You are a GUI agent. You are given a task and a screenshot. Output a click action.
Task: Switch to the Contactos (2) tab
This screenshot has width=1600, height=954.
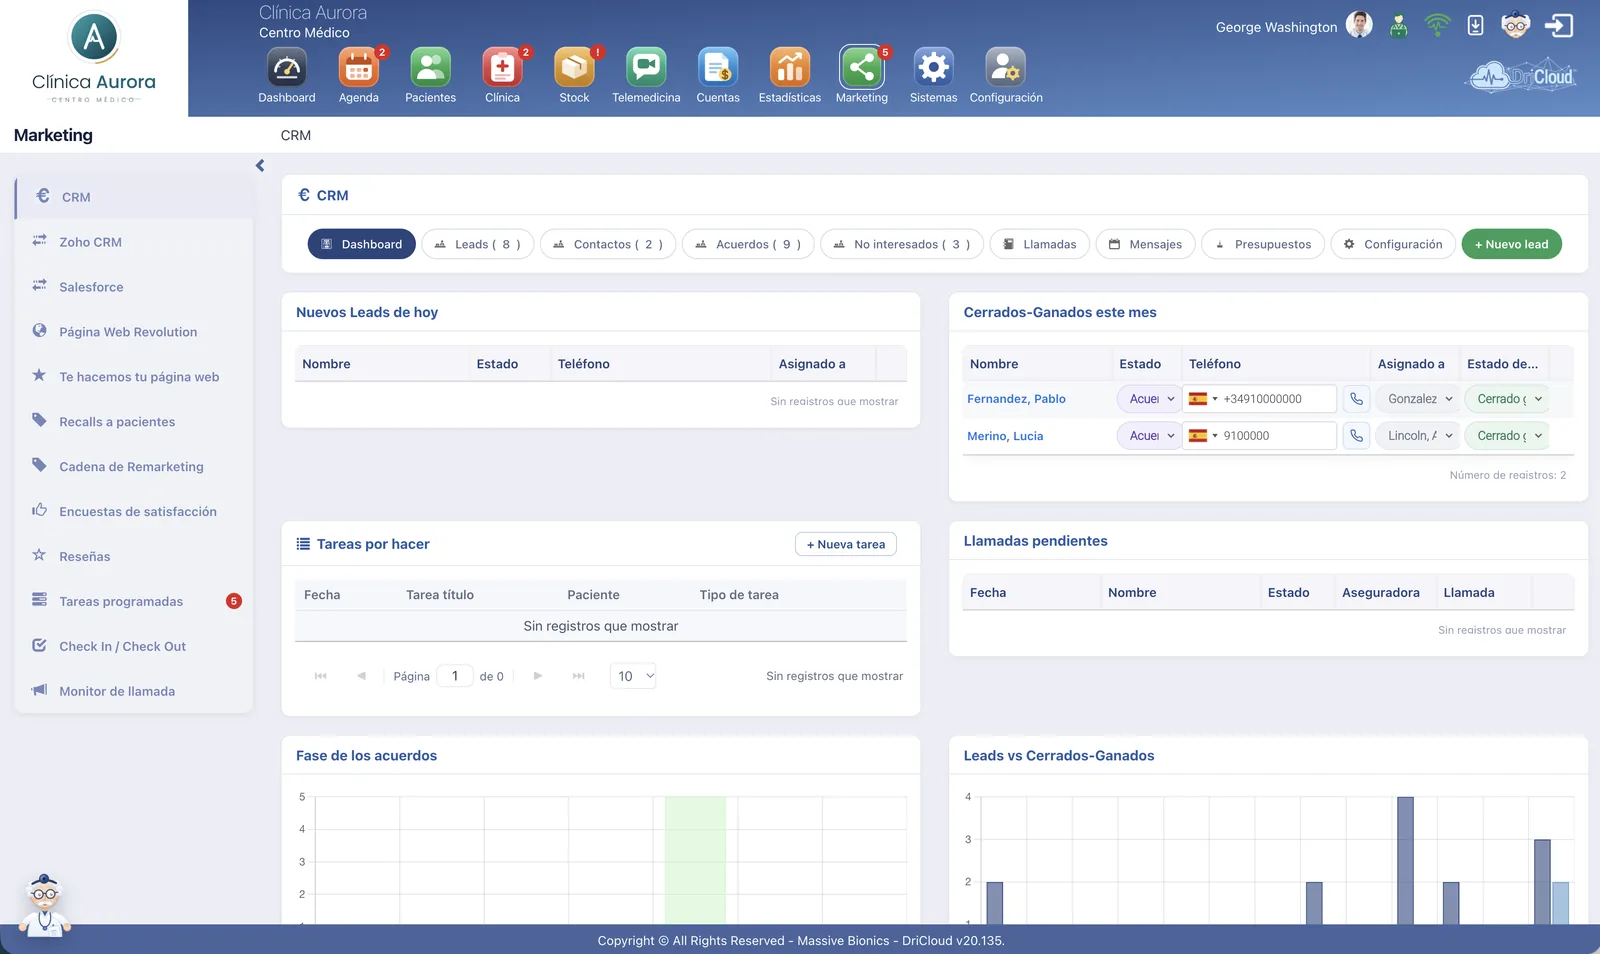608,244
